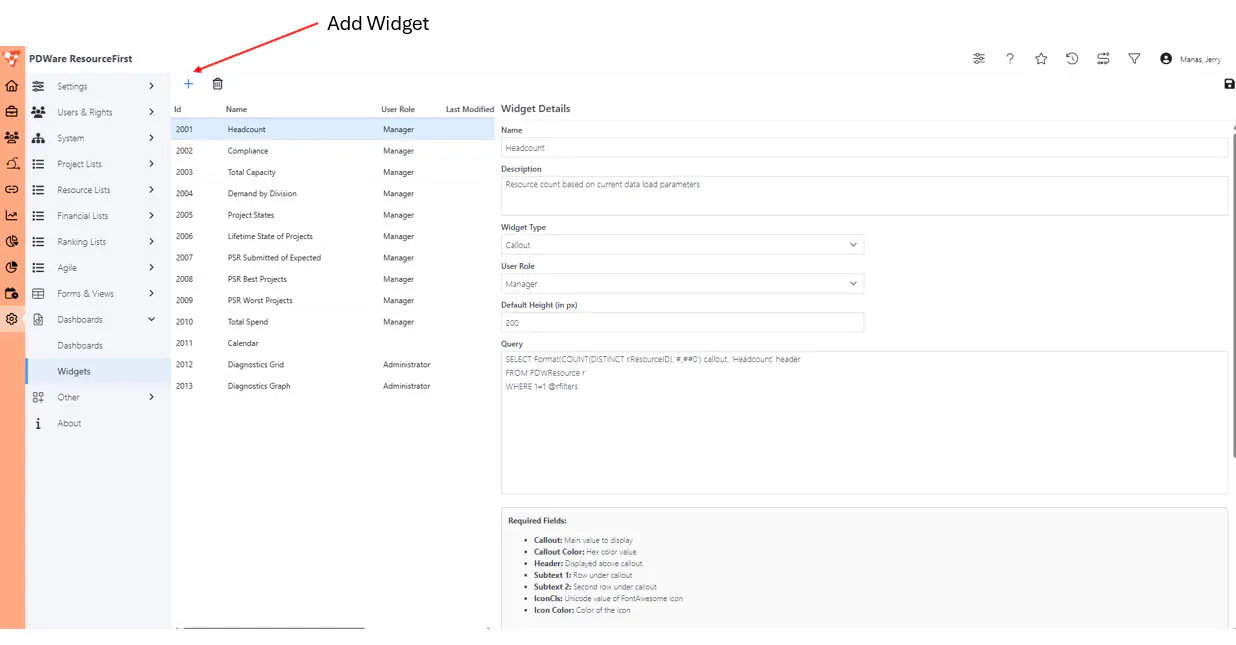Click the Settings sliders icon in menu
1236x645 pixels.
(x=38, y=86)
